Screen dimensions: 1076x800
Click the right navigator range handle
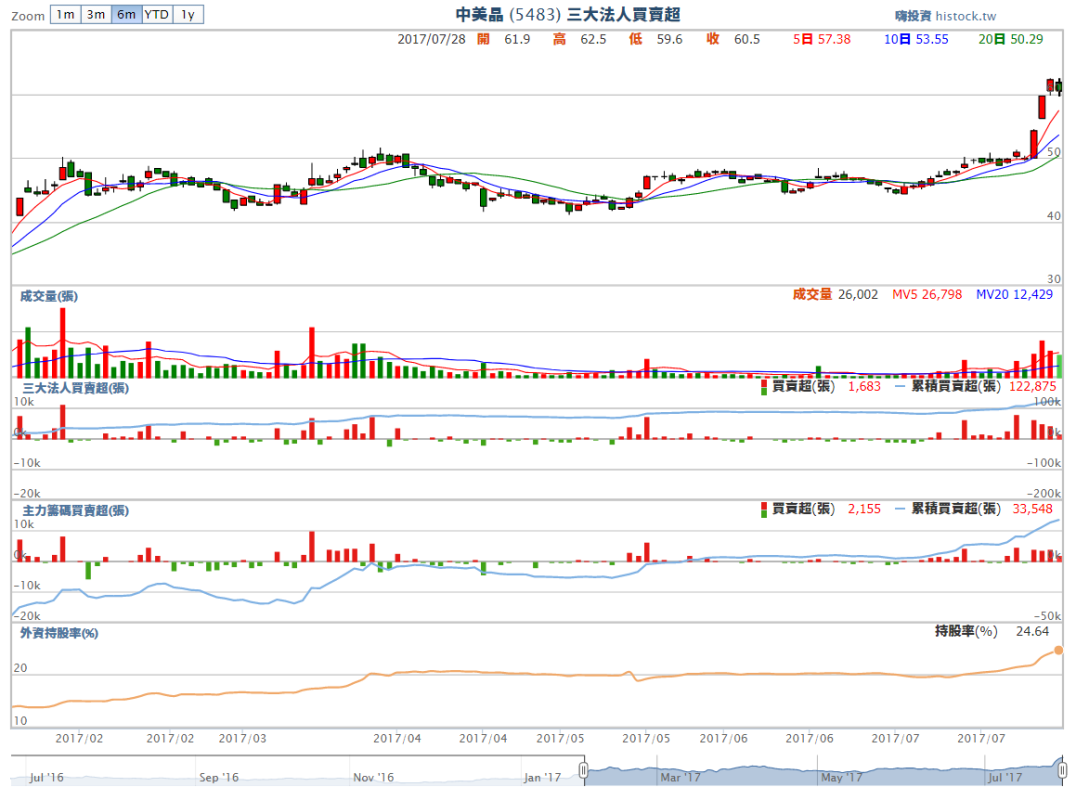pos(1060,770)
